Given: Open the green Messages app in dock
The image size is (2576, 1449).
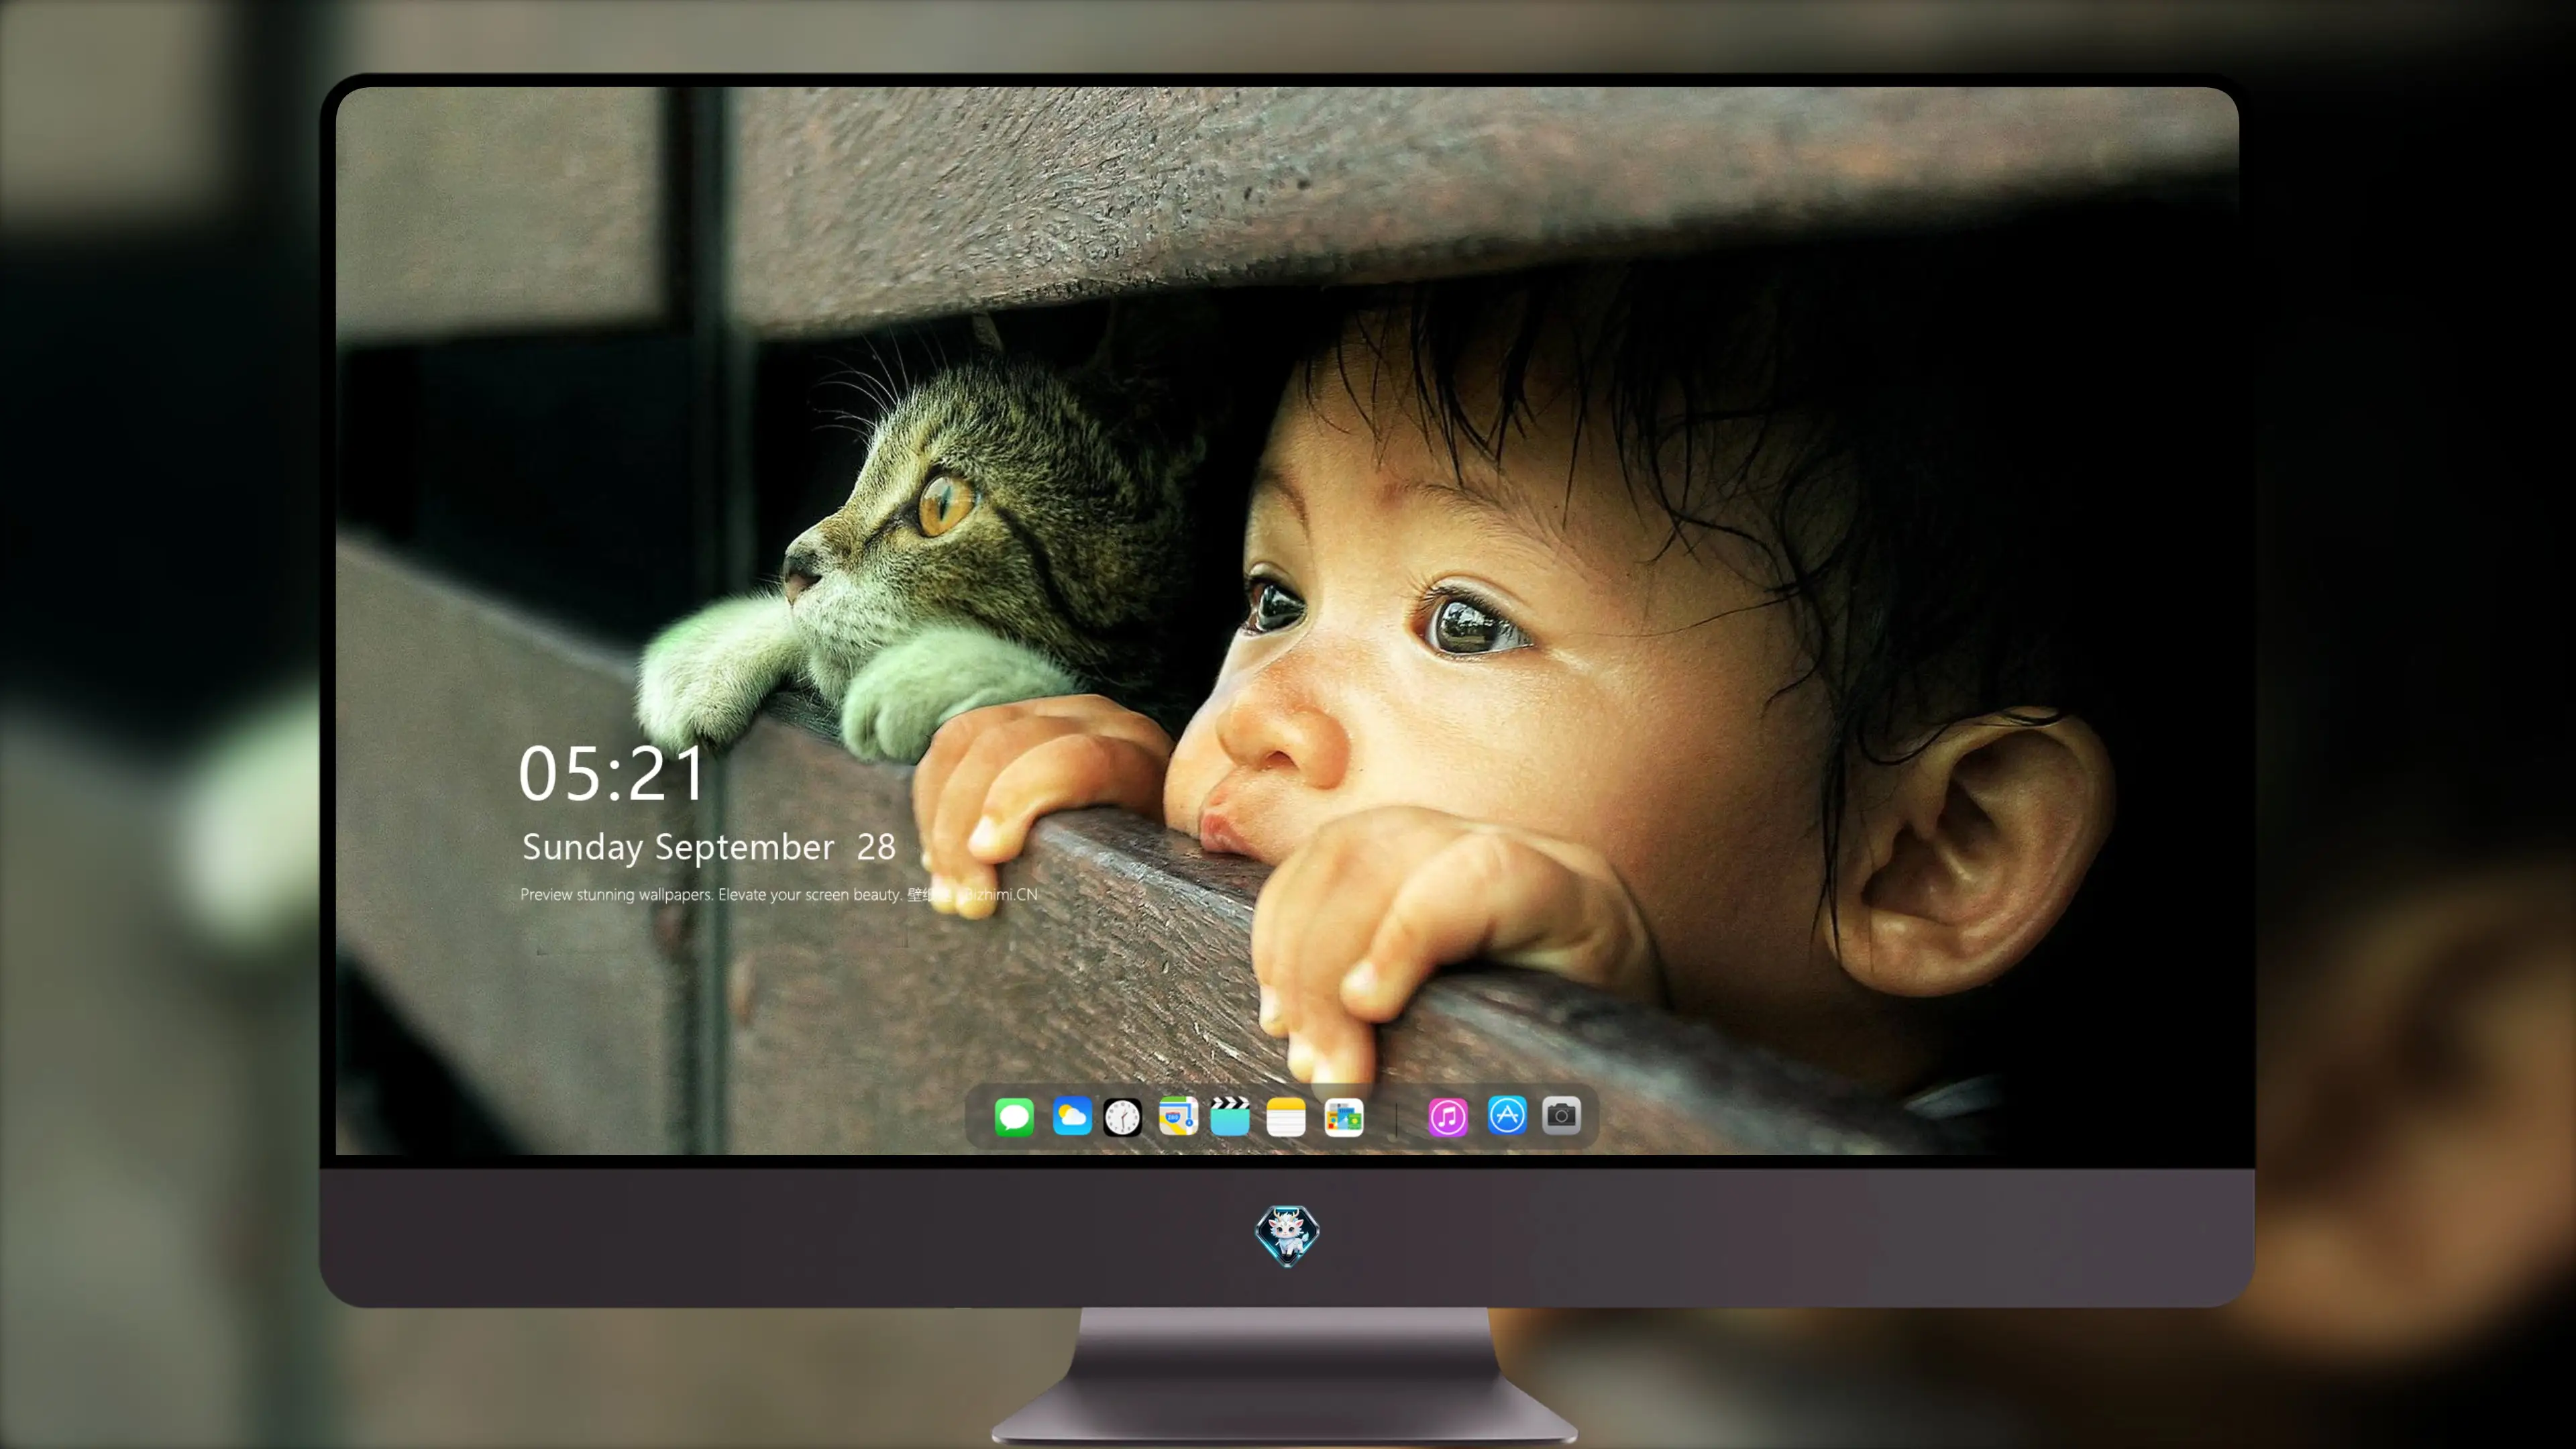Looking at the screenshot, I should (1014, 1116).
